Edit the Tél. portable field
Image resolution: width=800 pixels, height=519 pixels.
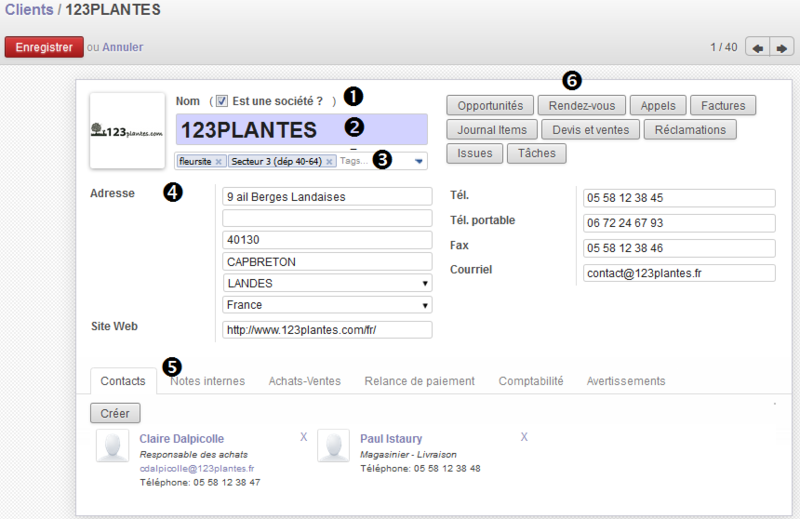click(x=679, y=223)
